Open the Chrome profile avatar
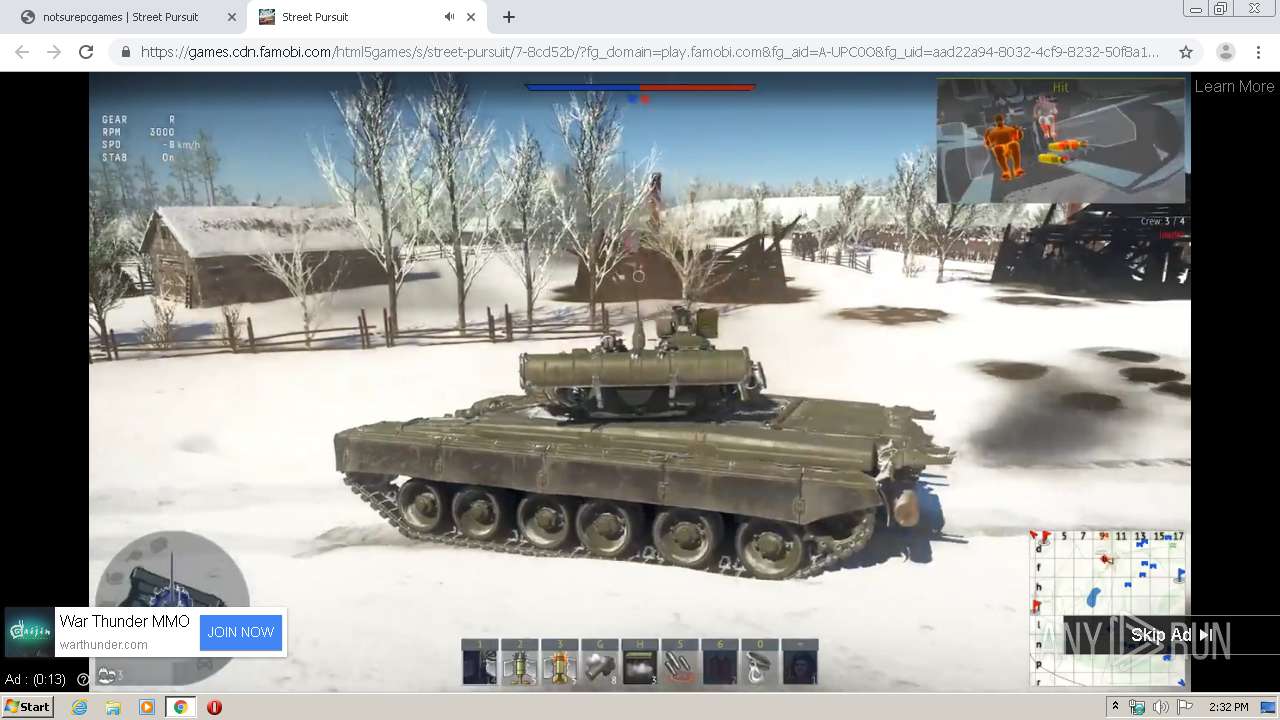Viewport: 1280px width, 720px height. click(x=1225, y=52)
